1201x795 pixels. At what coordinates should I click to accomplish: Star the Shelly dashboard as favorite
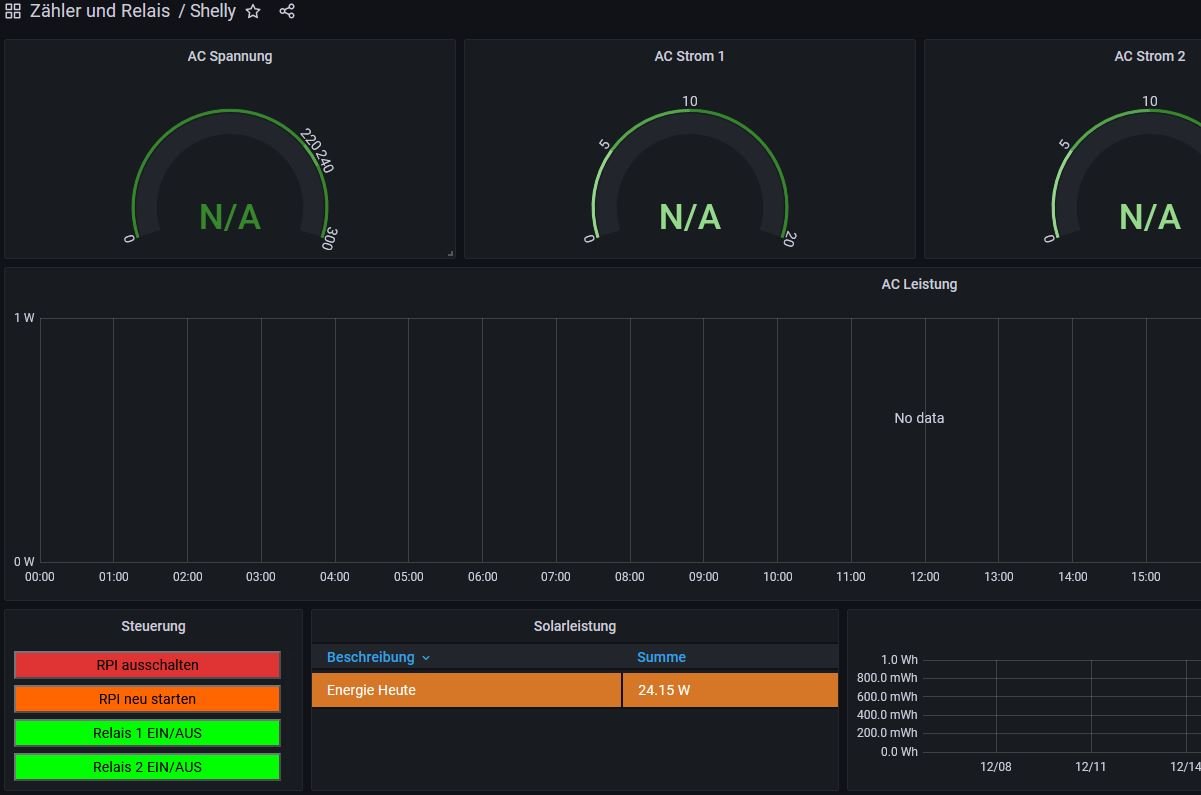[253, 12]
